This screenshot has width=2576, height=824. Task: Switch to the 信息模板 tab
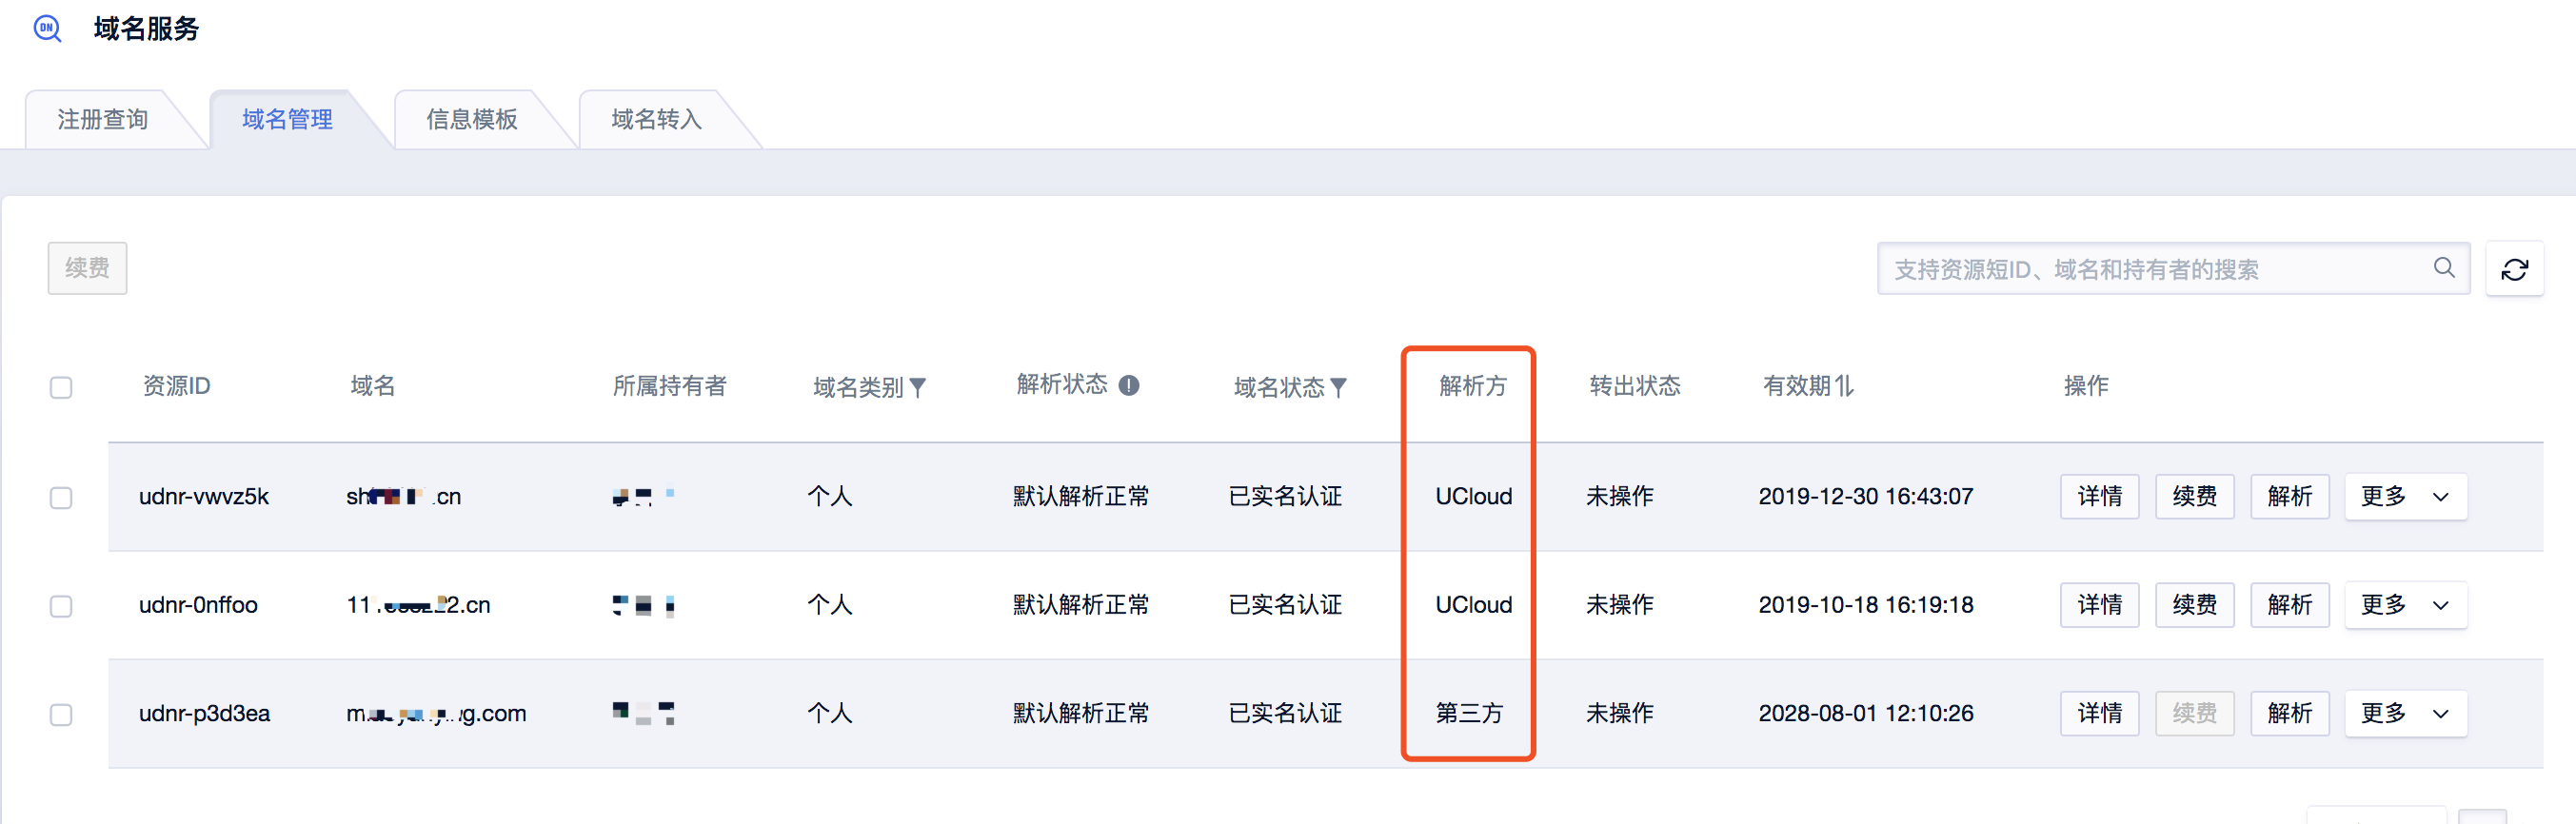(471, 119)
